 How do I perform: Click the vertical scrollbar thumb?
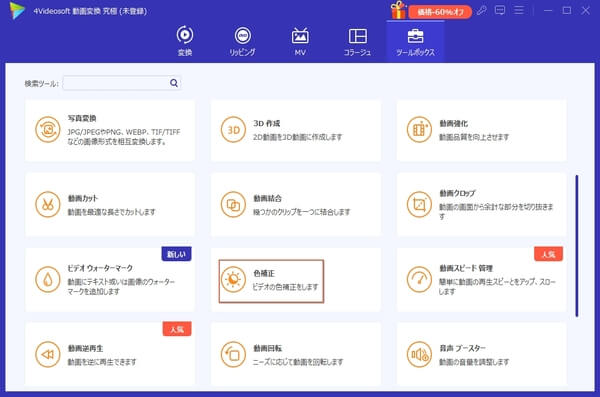577,246
